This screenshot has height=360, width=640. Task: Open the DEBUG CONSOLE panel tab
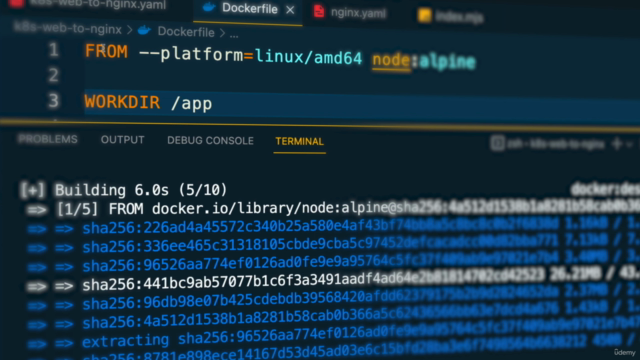pos(210,140)
